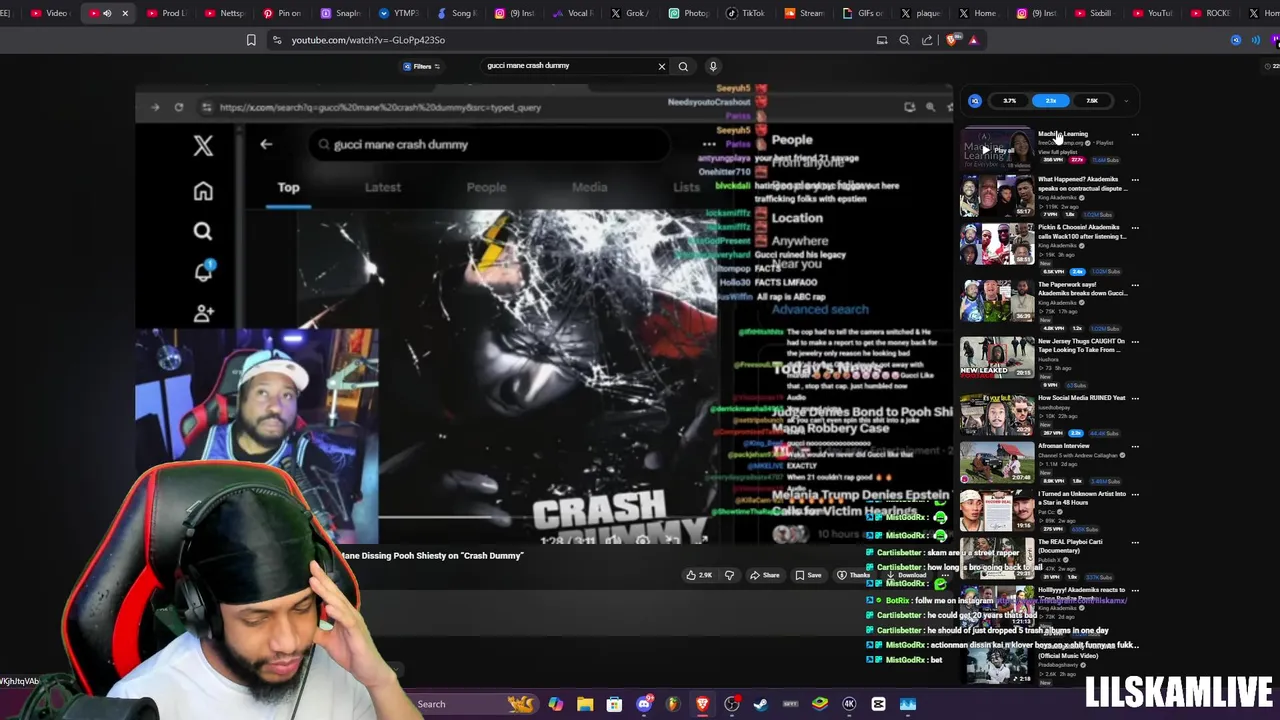This screenshot has width=1280, height=720.
Task: Click the Brave Rewards triangle icon
Action: coord(973,40)
